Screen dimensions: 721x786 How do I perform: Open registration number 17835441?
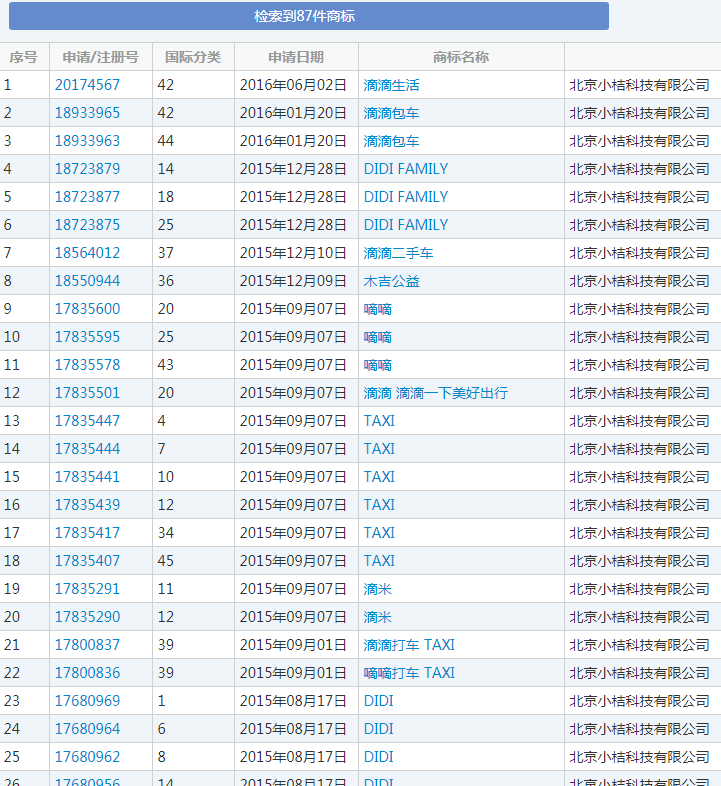point(87,477)
